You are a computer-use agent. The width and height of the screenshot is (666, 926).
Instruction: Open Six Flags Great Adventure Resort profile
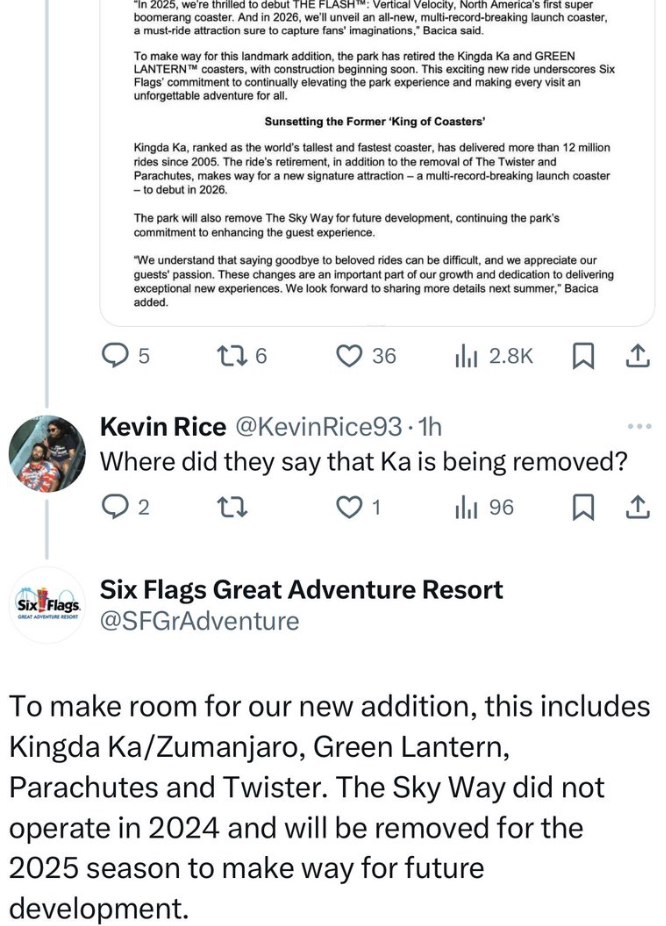click(x=302, y=589)
